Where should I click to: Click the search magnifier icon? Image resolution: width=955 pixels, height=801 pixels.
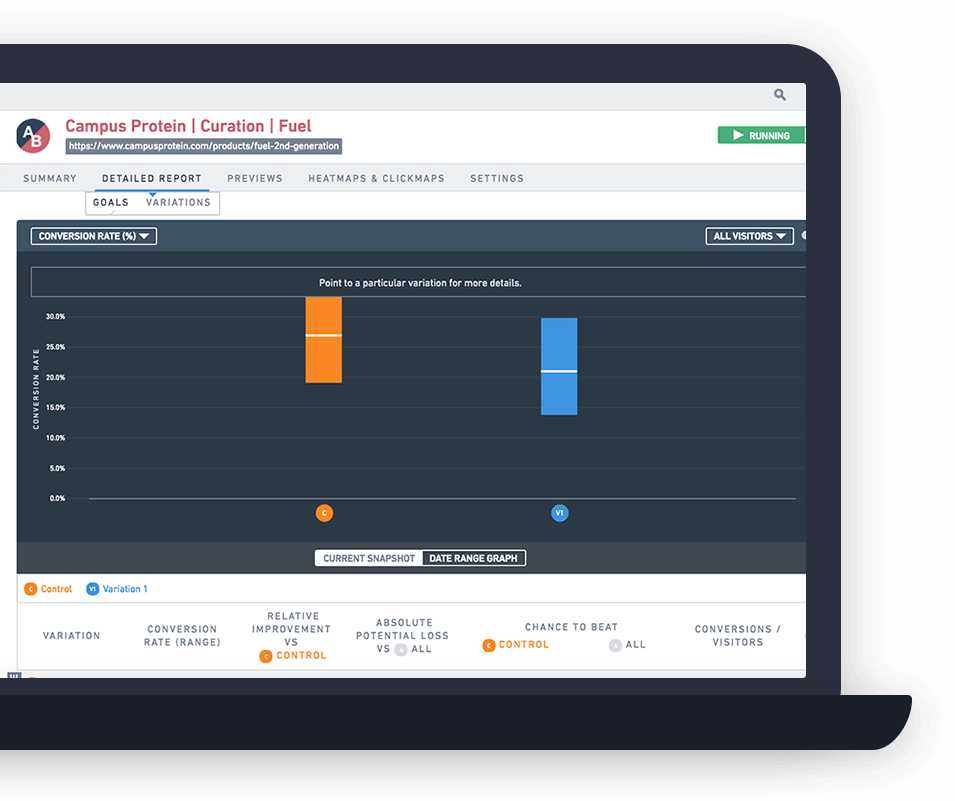780,95
